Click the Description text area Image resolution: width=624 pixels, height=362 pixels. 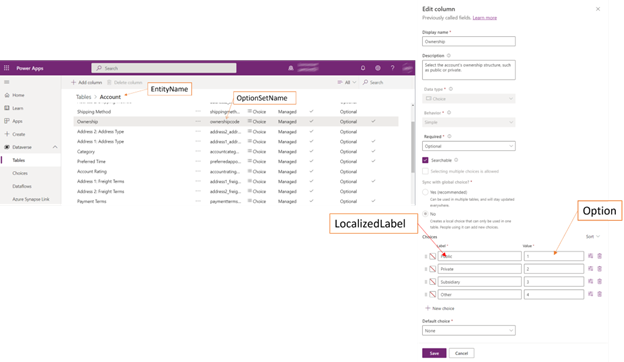click(468, 70)
